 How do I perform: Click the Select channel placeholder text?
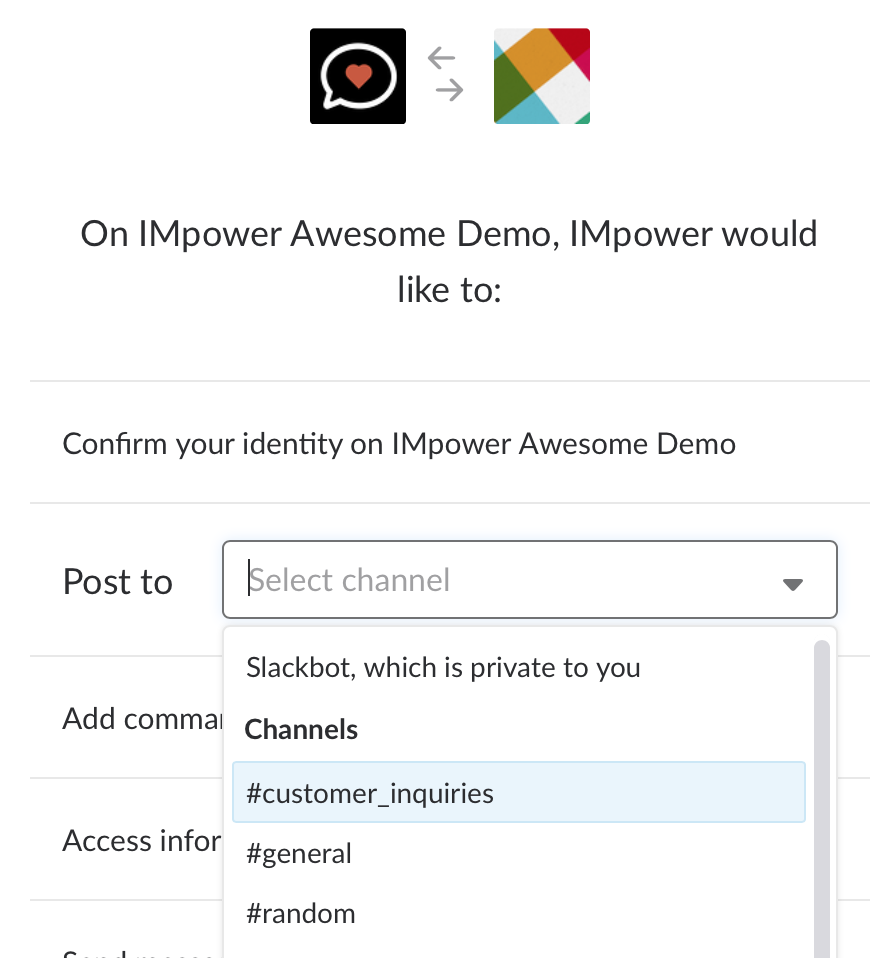[350, 580]
